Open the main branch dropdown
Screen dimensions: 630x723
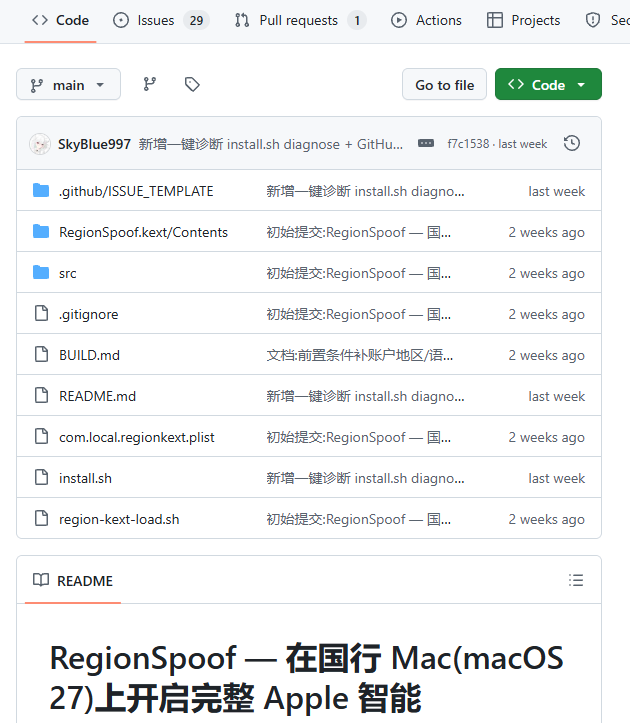pos(68,84)
